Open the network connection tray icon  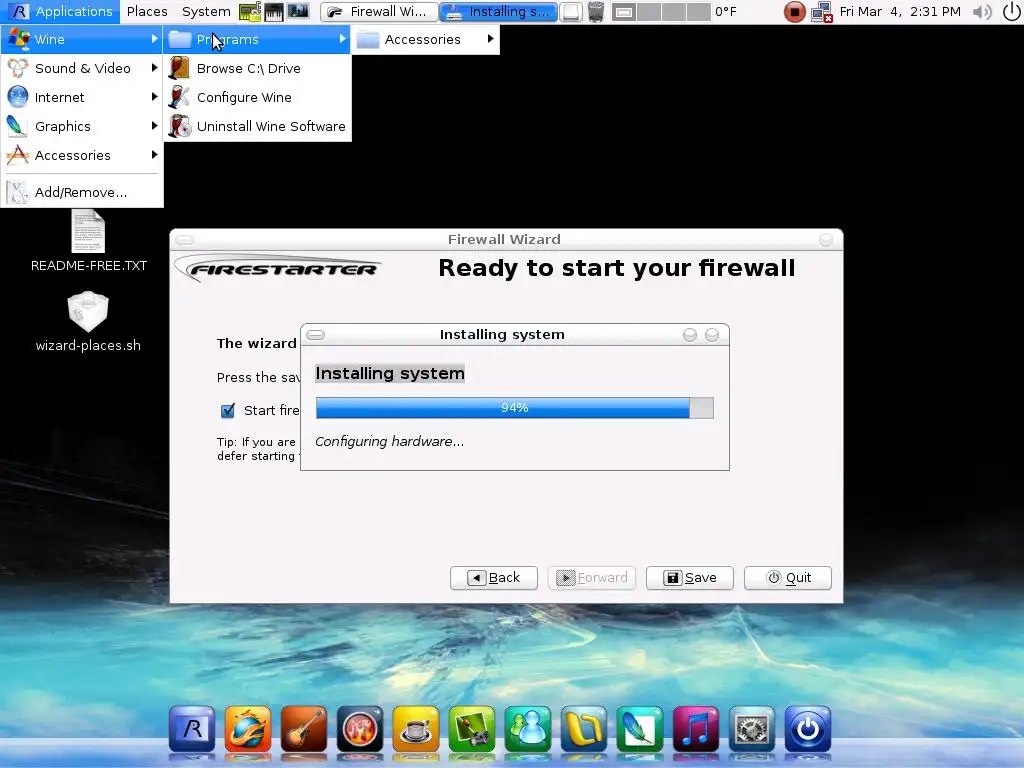pos(822,12)
